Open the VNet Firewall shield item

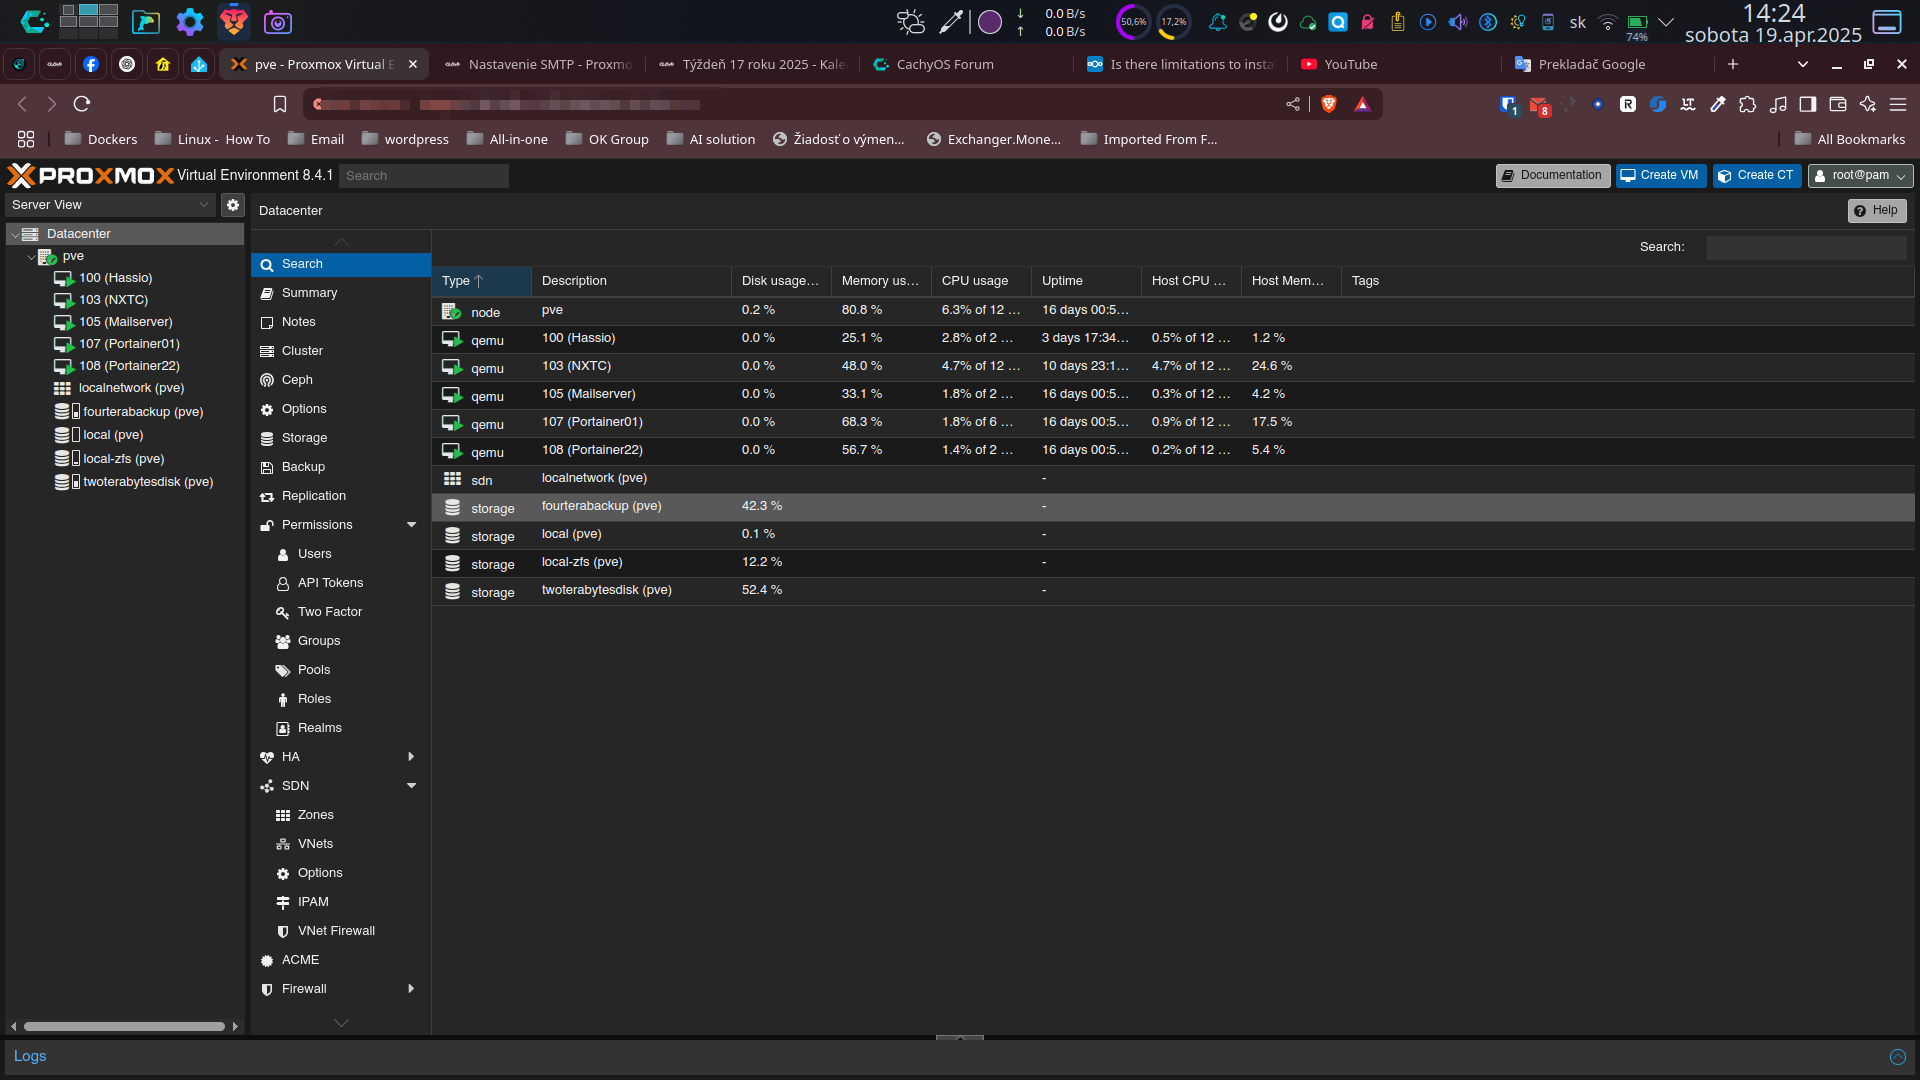click(x=336, y=931)
